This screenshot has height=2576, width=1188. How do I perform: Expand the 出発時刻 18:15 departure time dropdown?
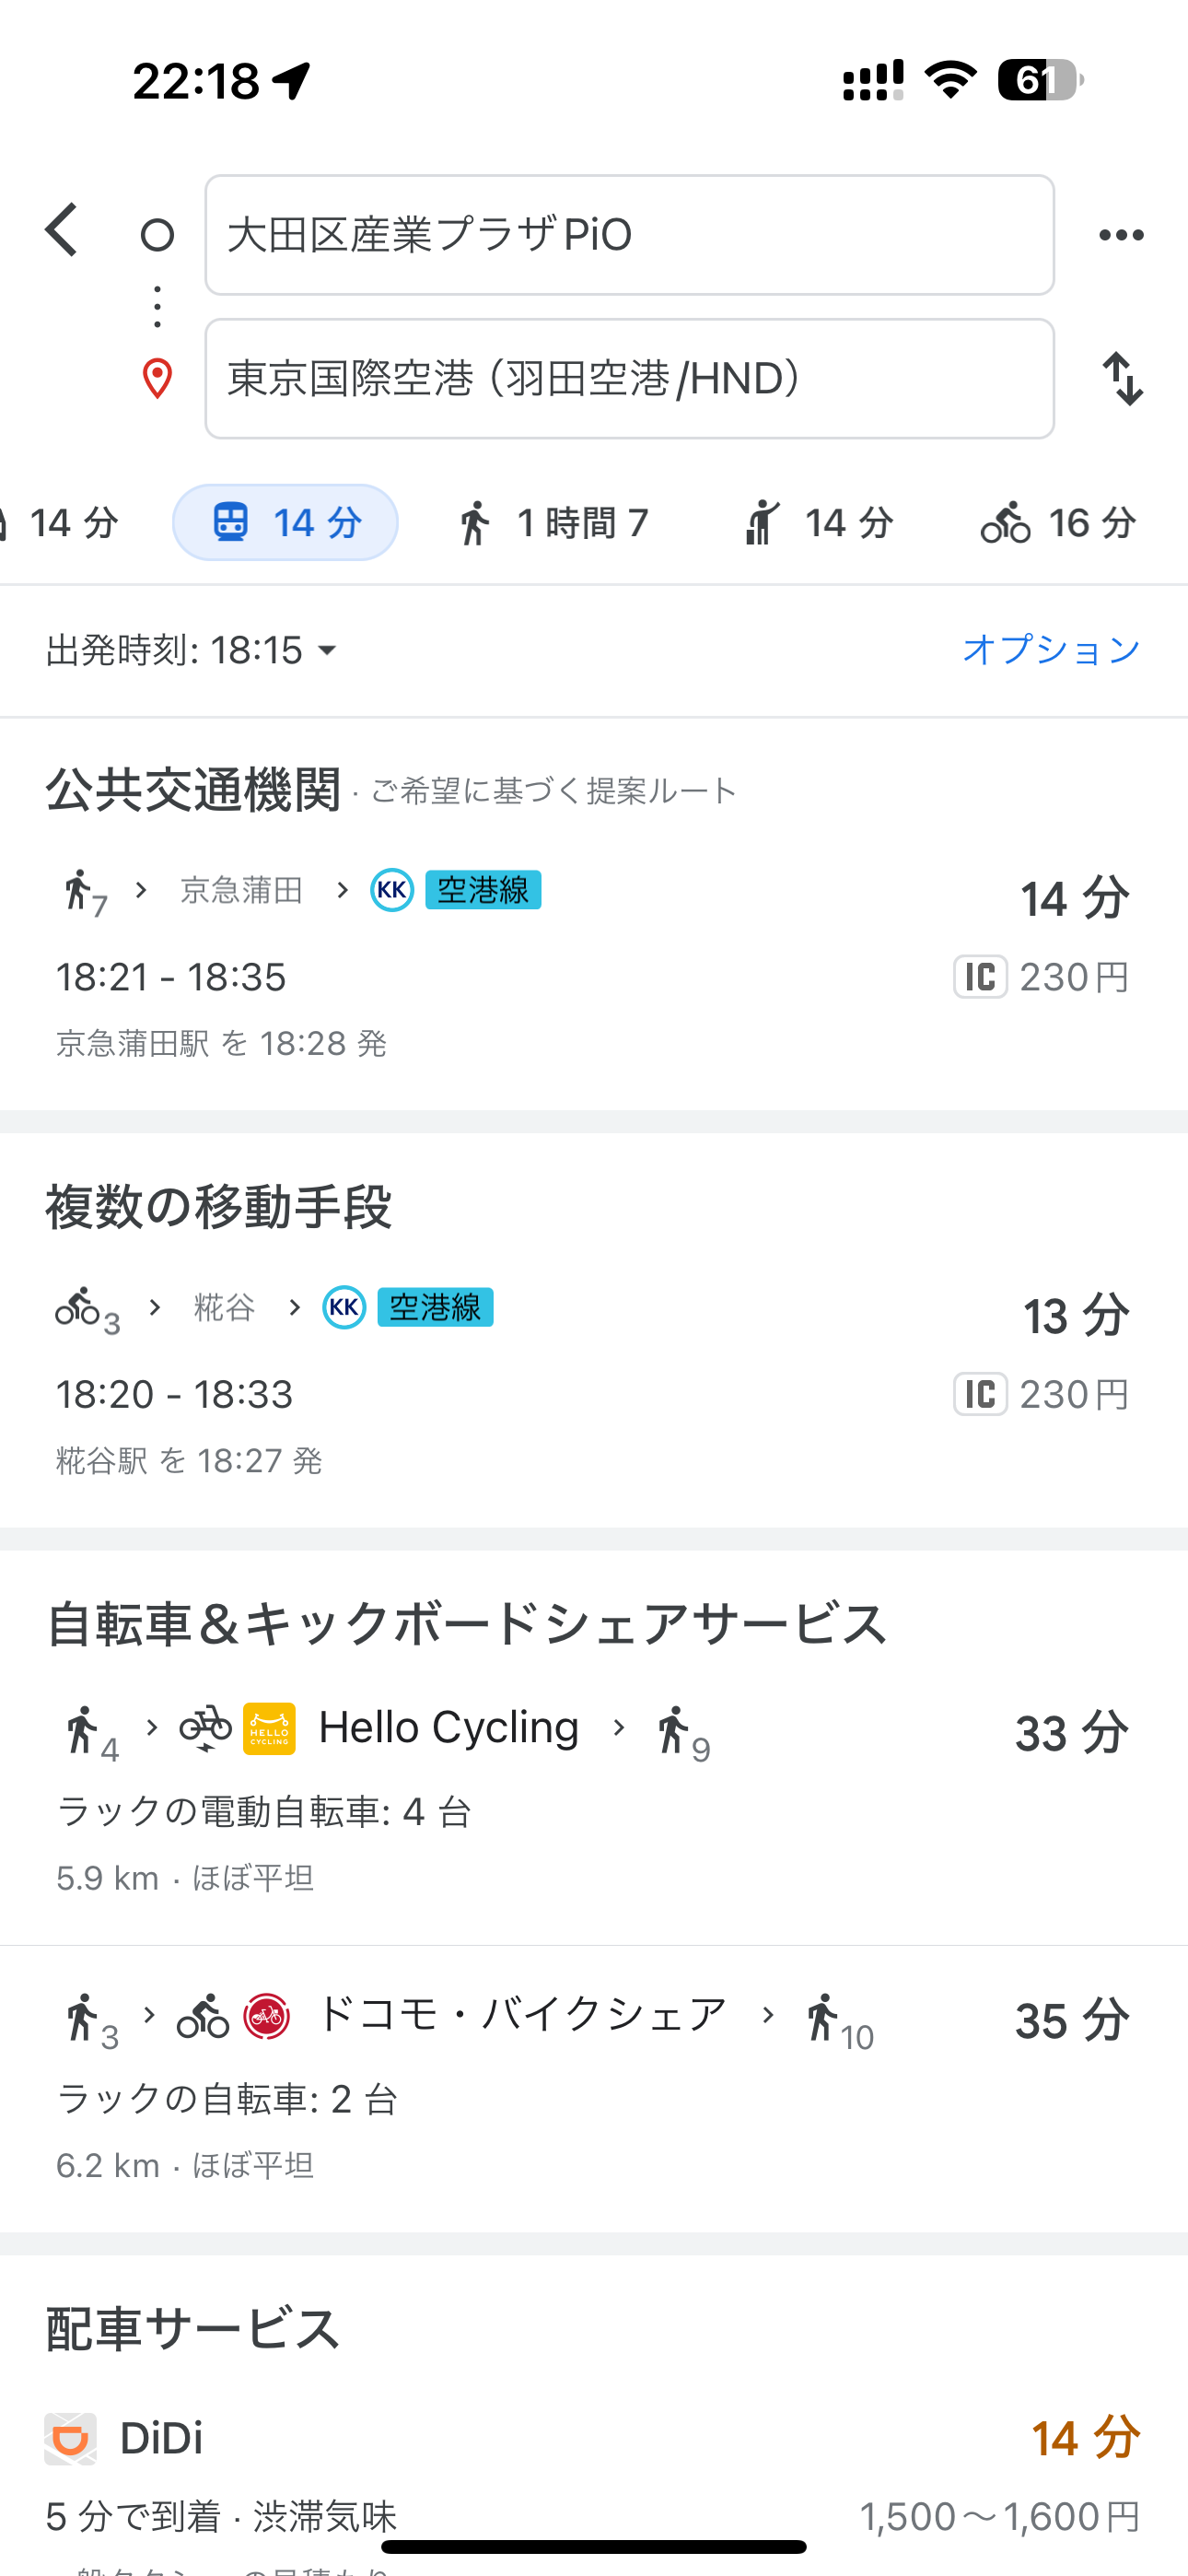pos(192,651)
